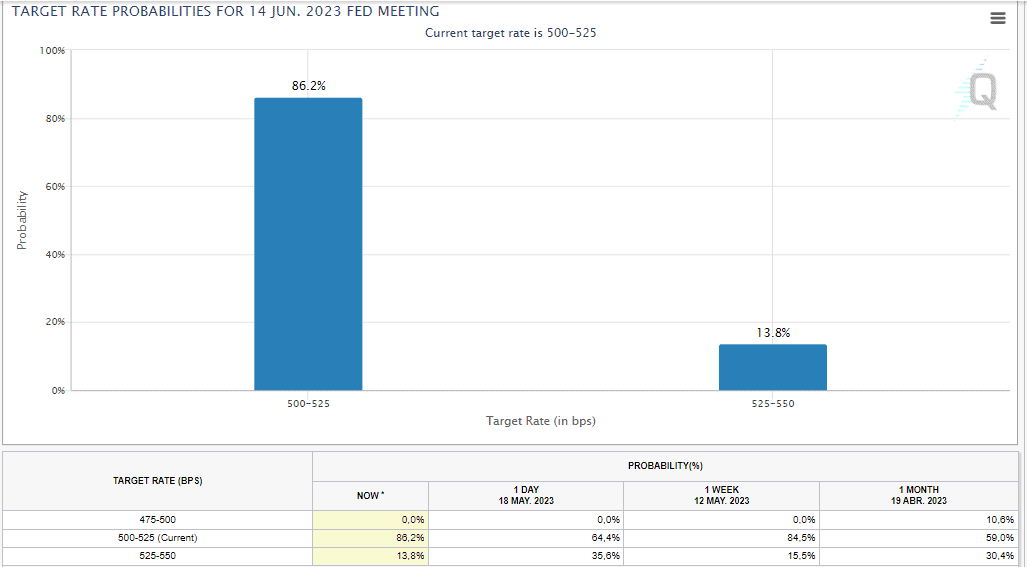Click the 500-525 (Current) row label
Screen dimensions: 1027x567
[158, 538]
